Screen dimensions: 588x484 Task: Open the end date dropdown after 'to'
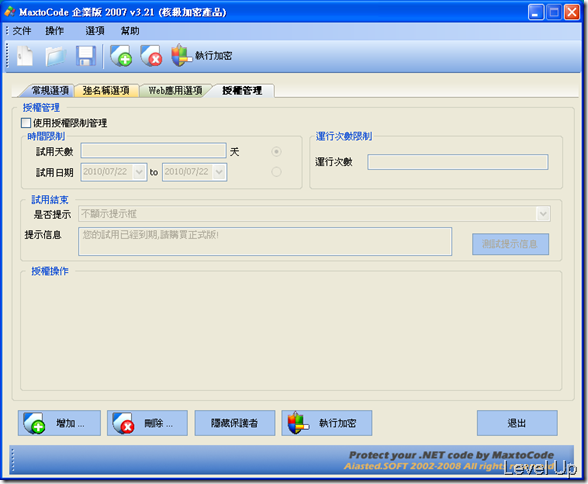point(219,172)
